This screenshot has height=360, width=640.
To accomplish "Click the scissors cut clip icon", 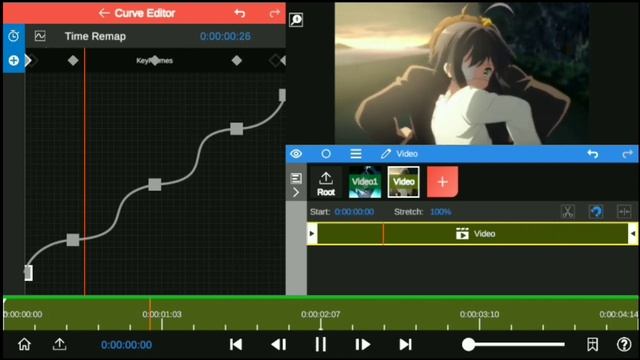I will click(567, 212).
